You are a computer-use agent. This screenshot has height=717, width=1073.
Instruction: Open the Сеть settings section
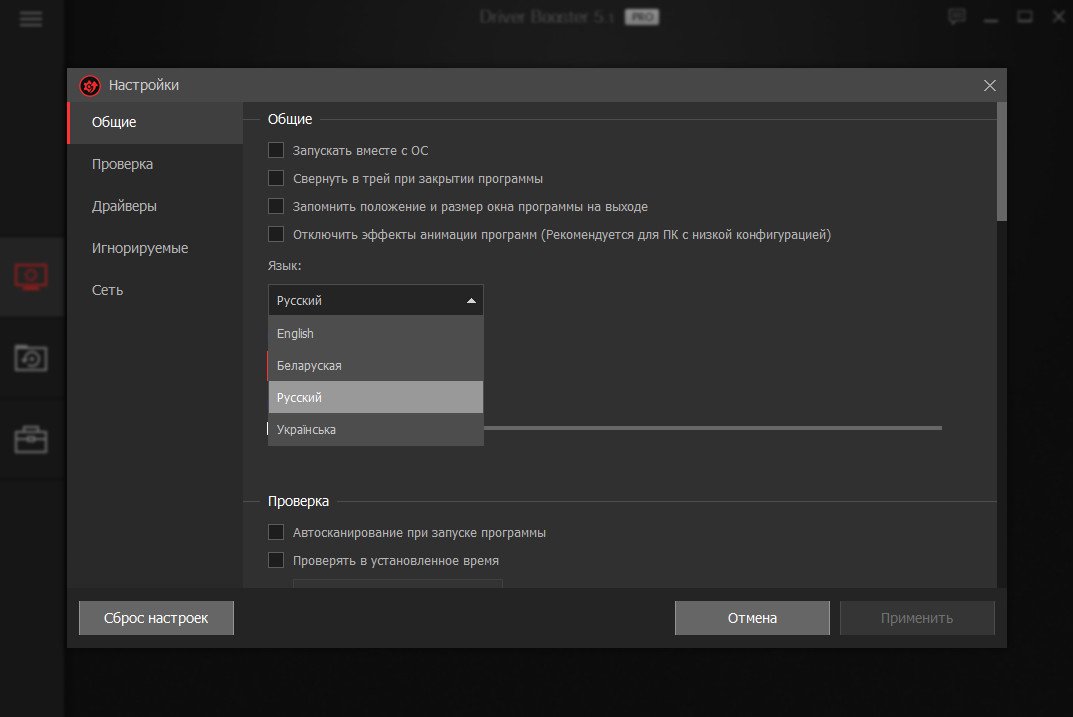(x=107, y=290)
